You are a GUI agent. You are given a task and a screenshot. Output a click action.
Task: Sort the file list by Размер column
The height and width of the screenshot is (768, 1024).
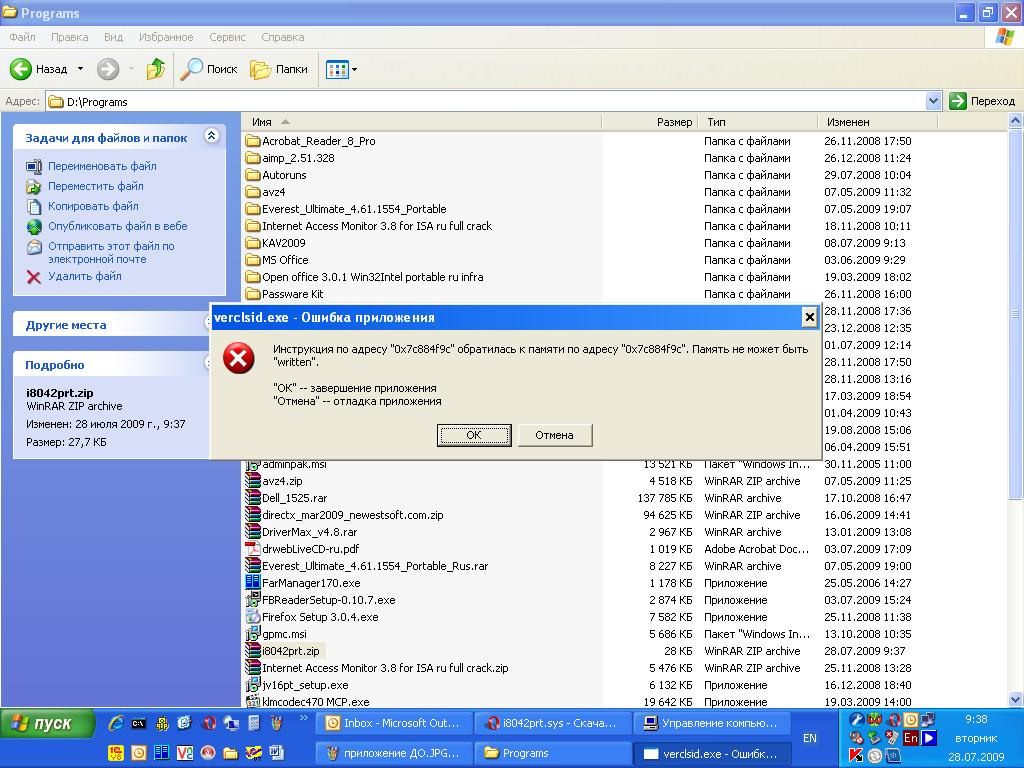tap(650, 121)
